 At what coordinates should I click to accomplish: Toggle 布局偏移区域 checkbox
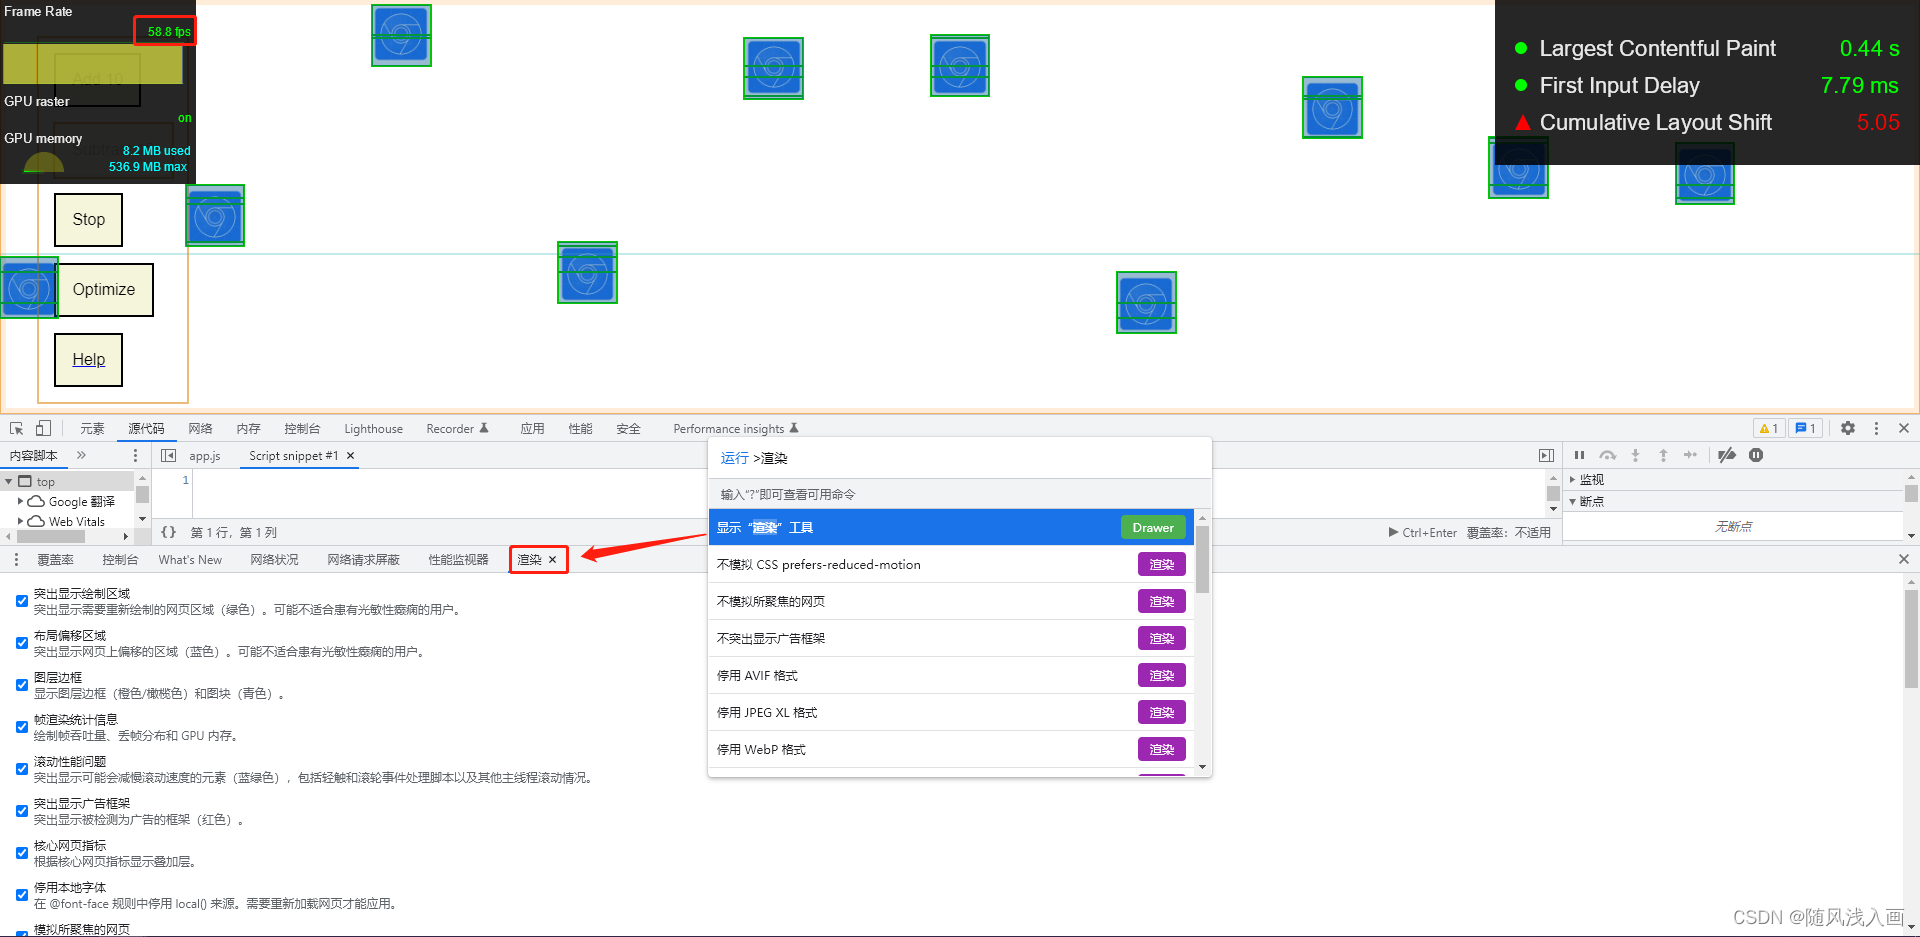tap(22, 643)
